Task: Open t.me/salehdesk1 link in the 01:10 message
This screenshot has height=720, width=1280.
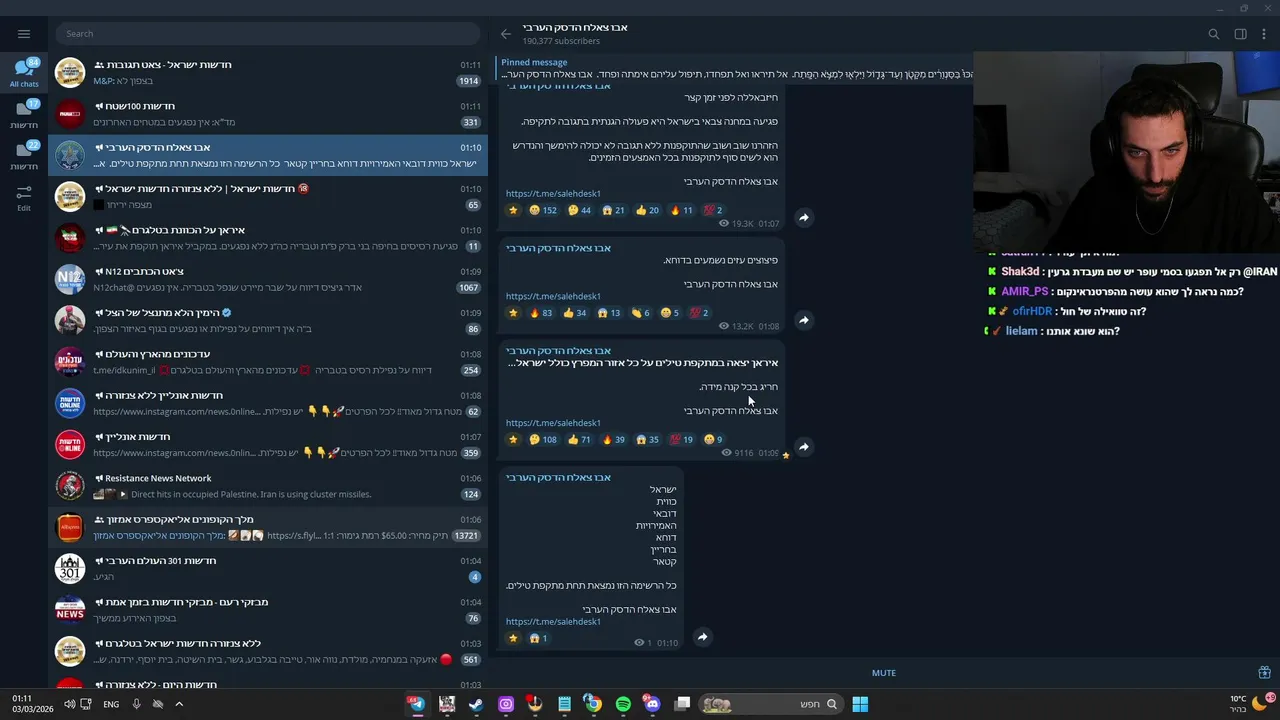Action: (x=553, y=622)
